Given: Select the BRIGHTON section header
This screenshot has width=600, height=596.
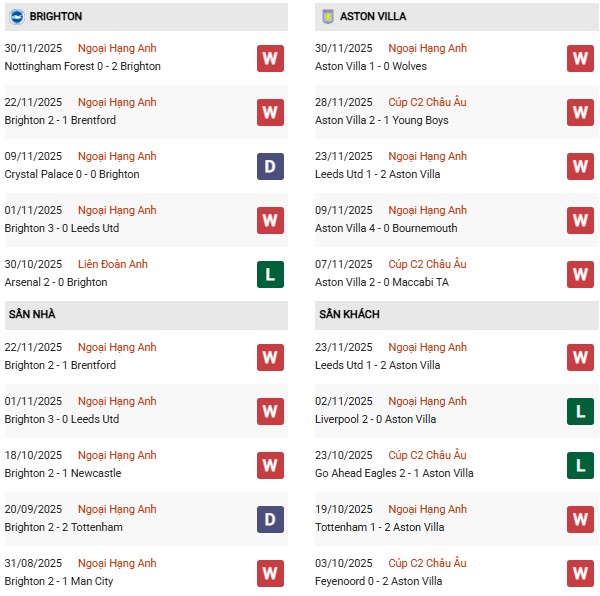Looking at the screenshot, I should point(56,16).
